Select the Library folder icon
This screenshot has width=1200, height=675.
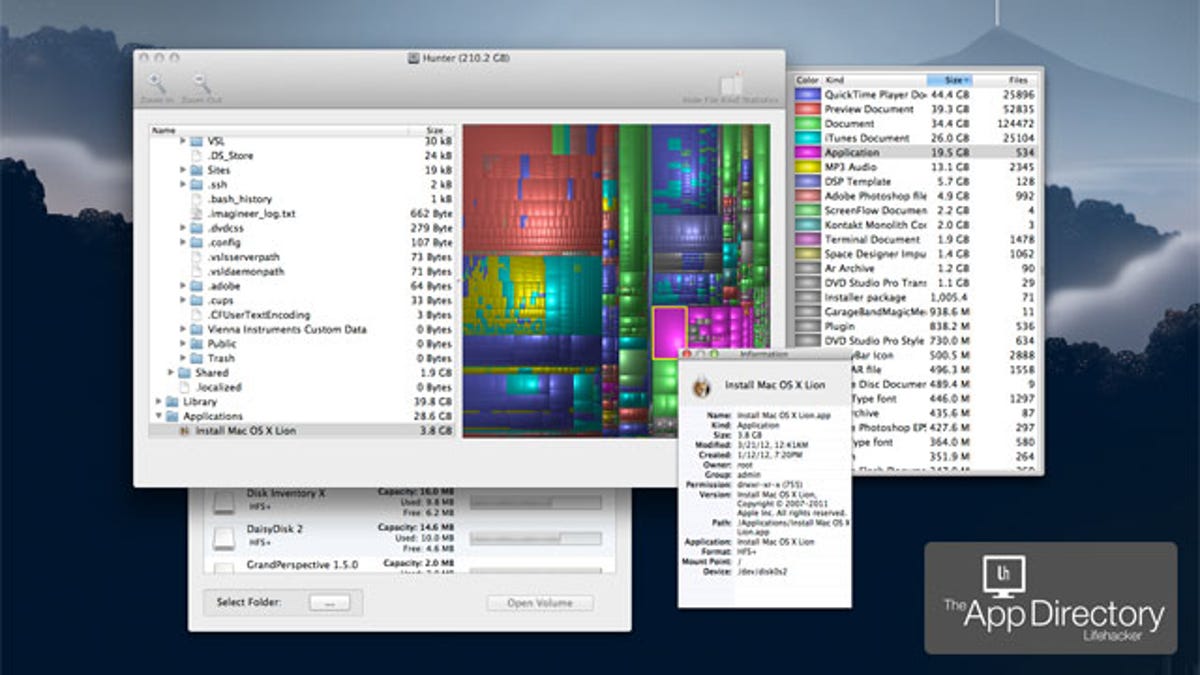172,402
